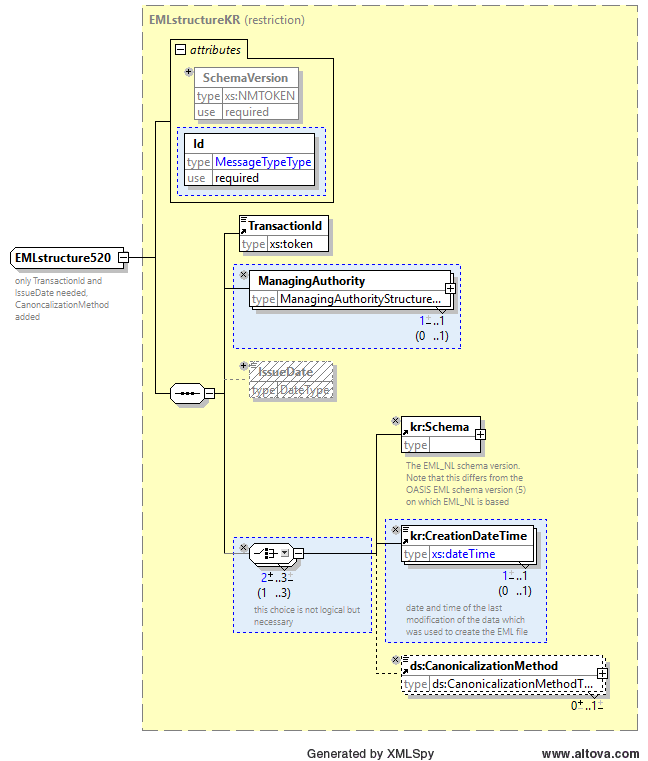Click the EML_NL schema version annotation

pyautogui.click(x=465, y=483)
